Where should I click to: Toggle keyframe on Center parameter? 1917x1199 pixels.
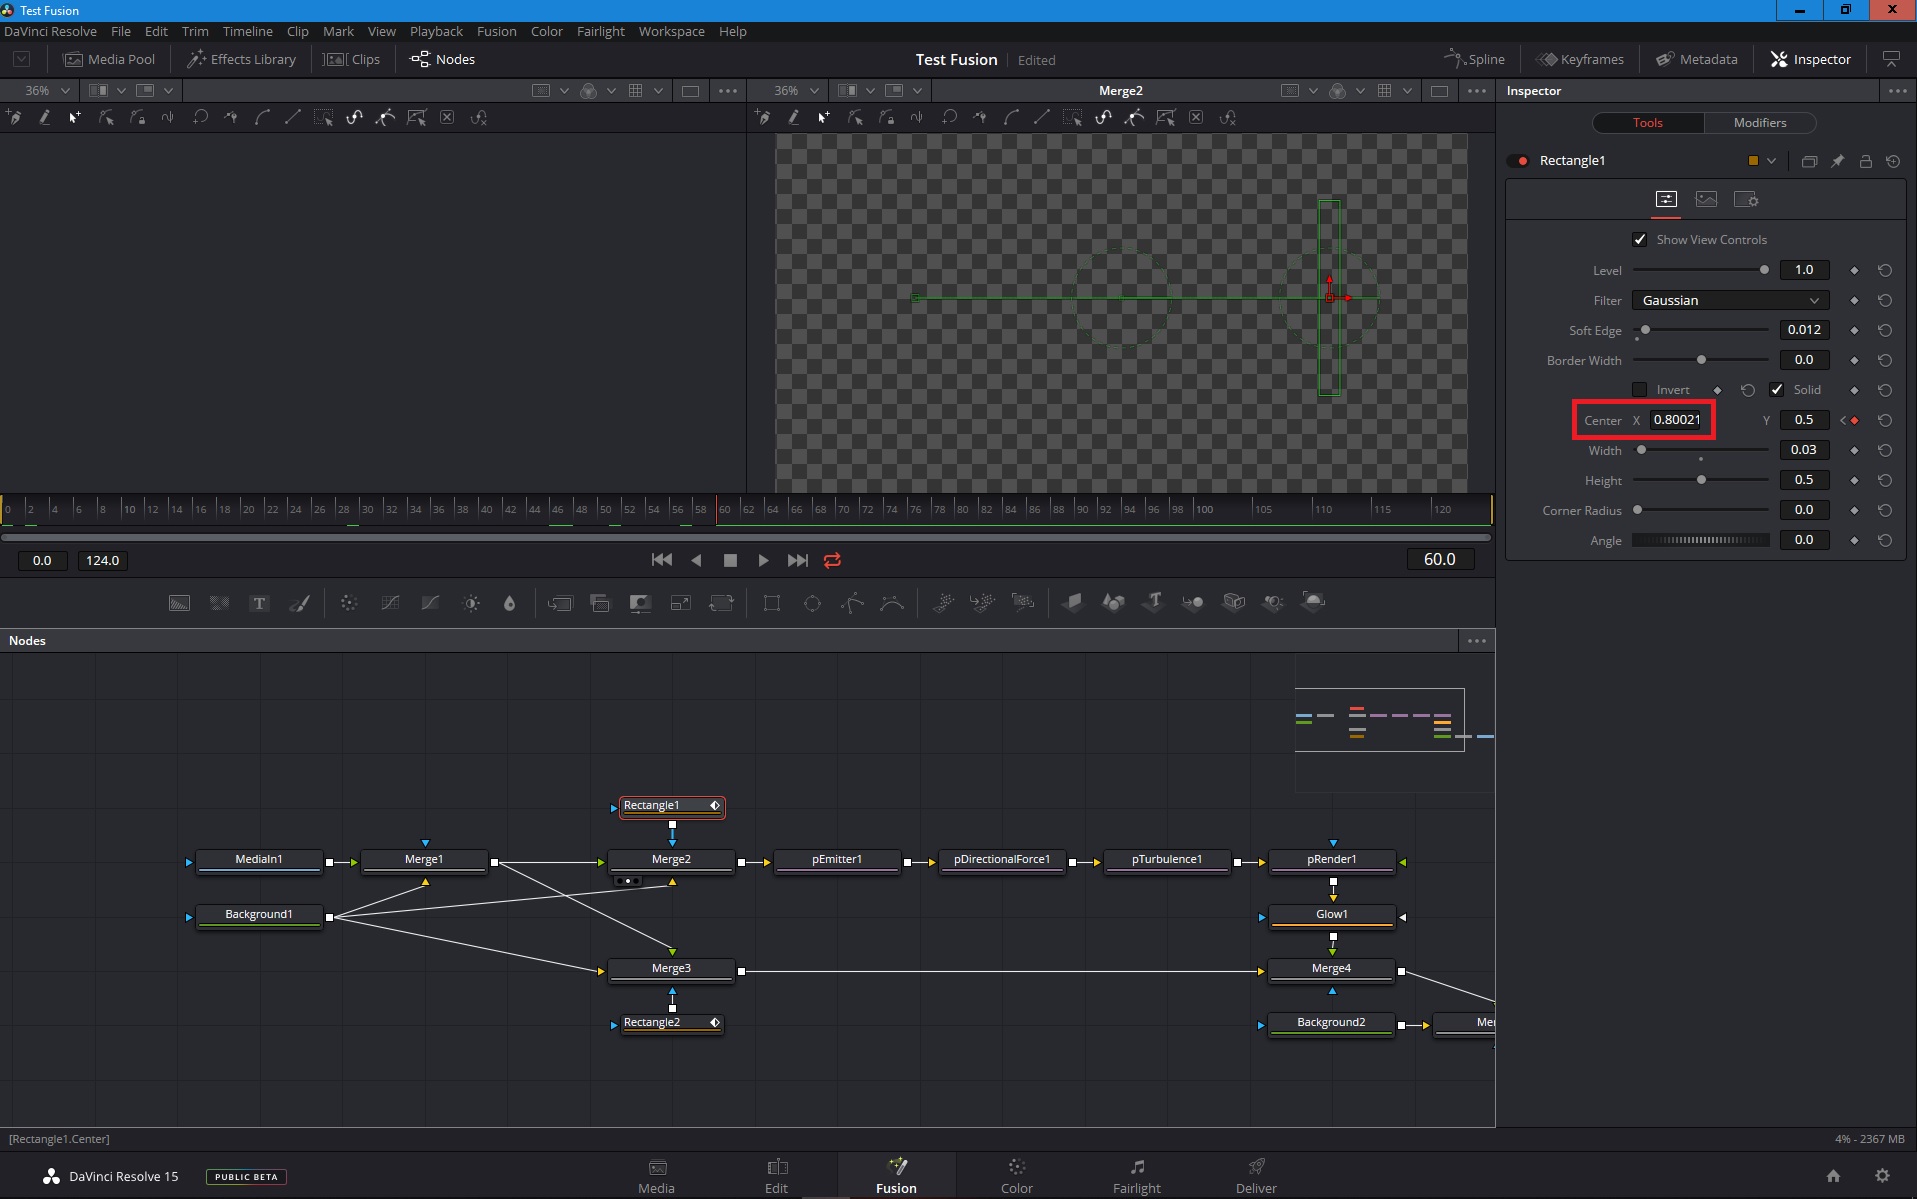pyautogui.click(x=1854, y=420)
